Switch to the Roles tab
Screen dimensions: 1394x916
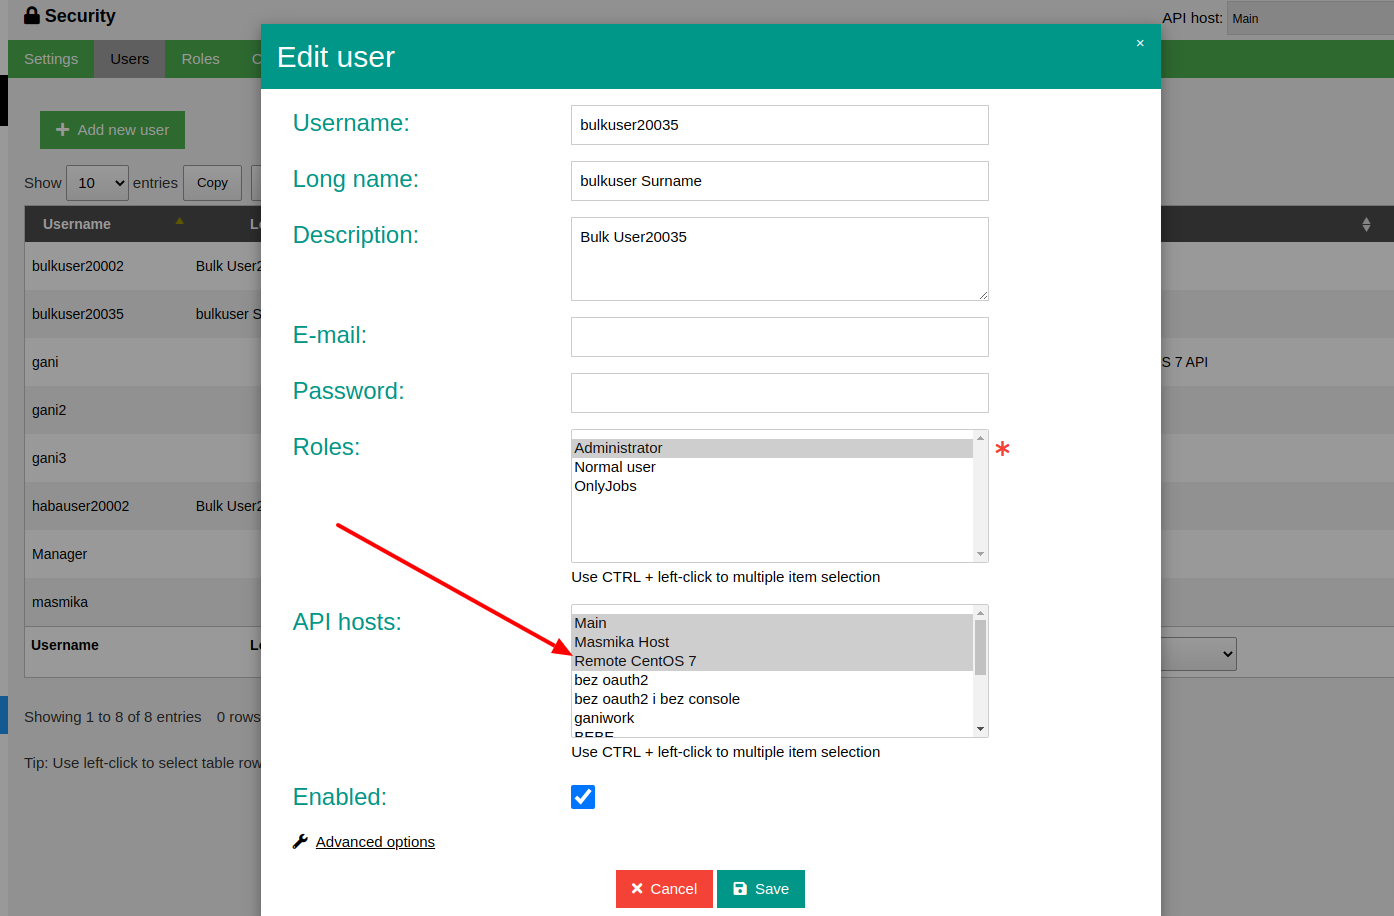point(200,59)
